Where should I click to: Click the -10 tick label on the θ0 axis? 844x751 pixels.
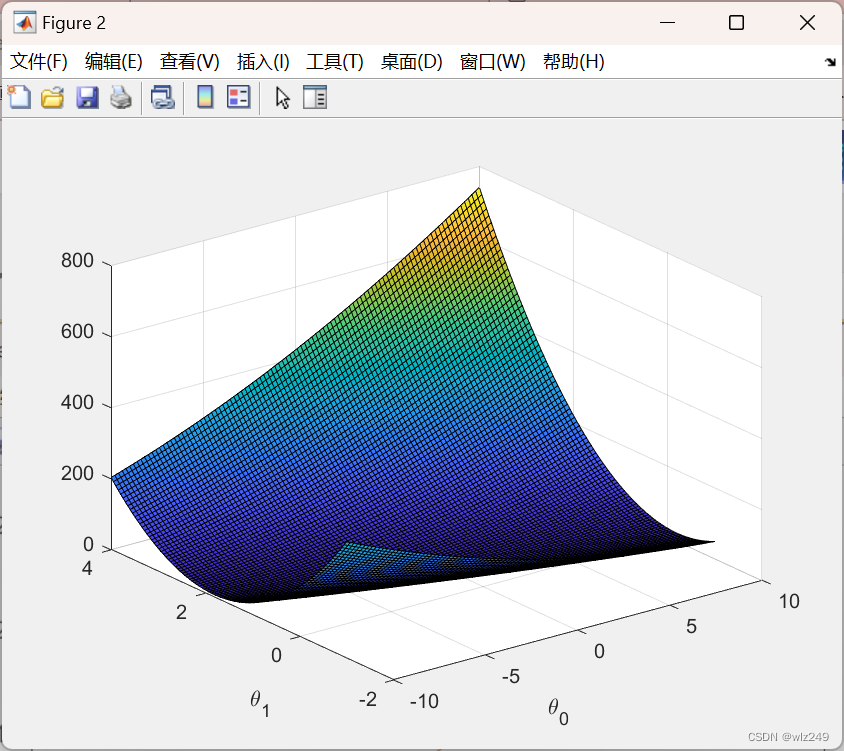click(424, 701)
